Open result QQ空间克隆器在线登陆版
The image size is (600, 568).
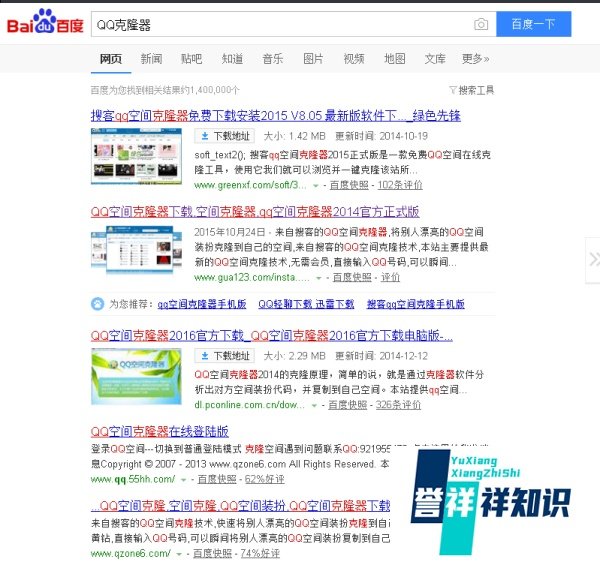click(x=160, y=432)
